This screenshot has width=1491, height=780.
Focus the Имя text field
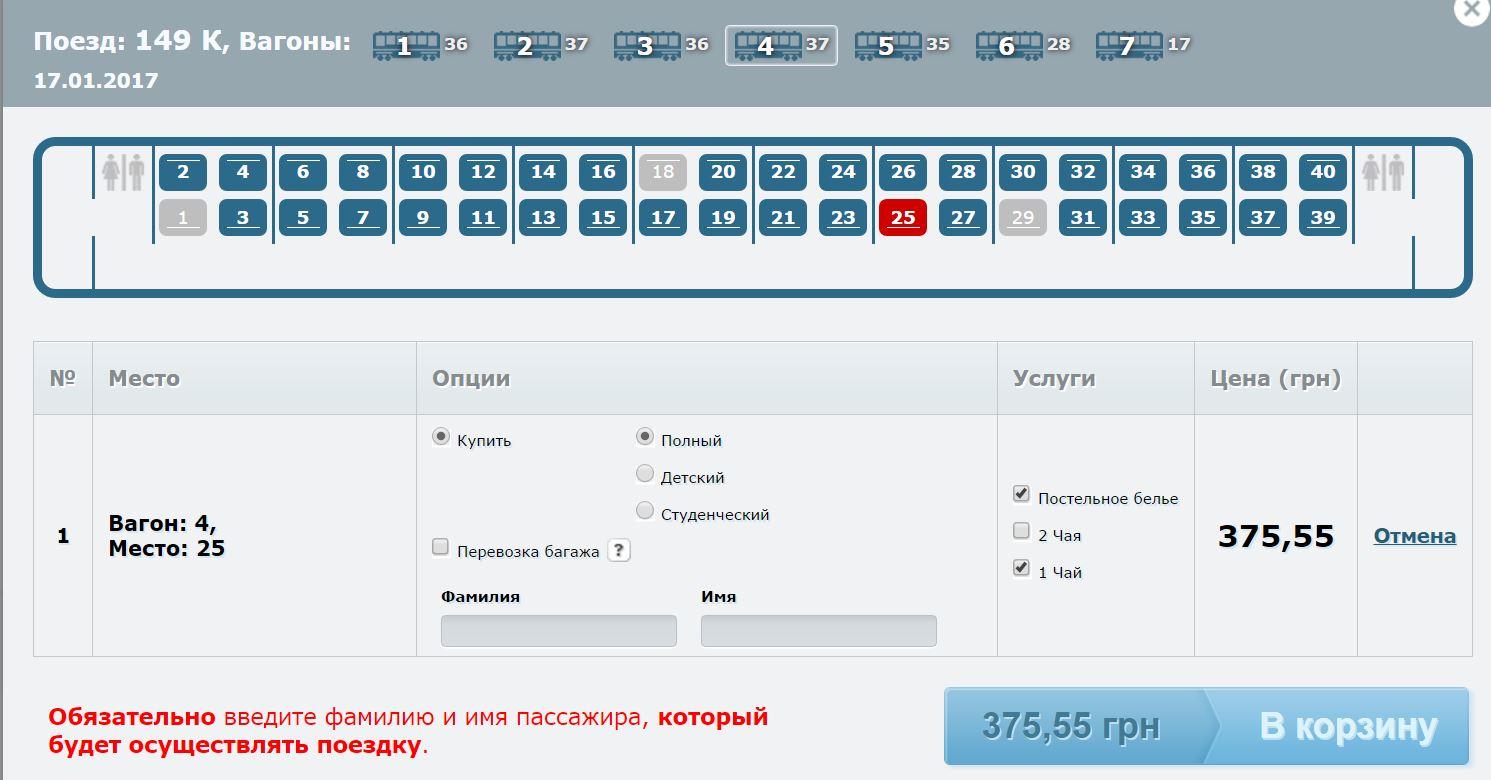[818, 631]
